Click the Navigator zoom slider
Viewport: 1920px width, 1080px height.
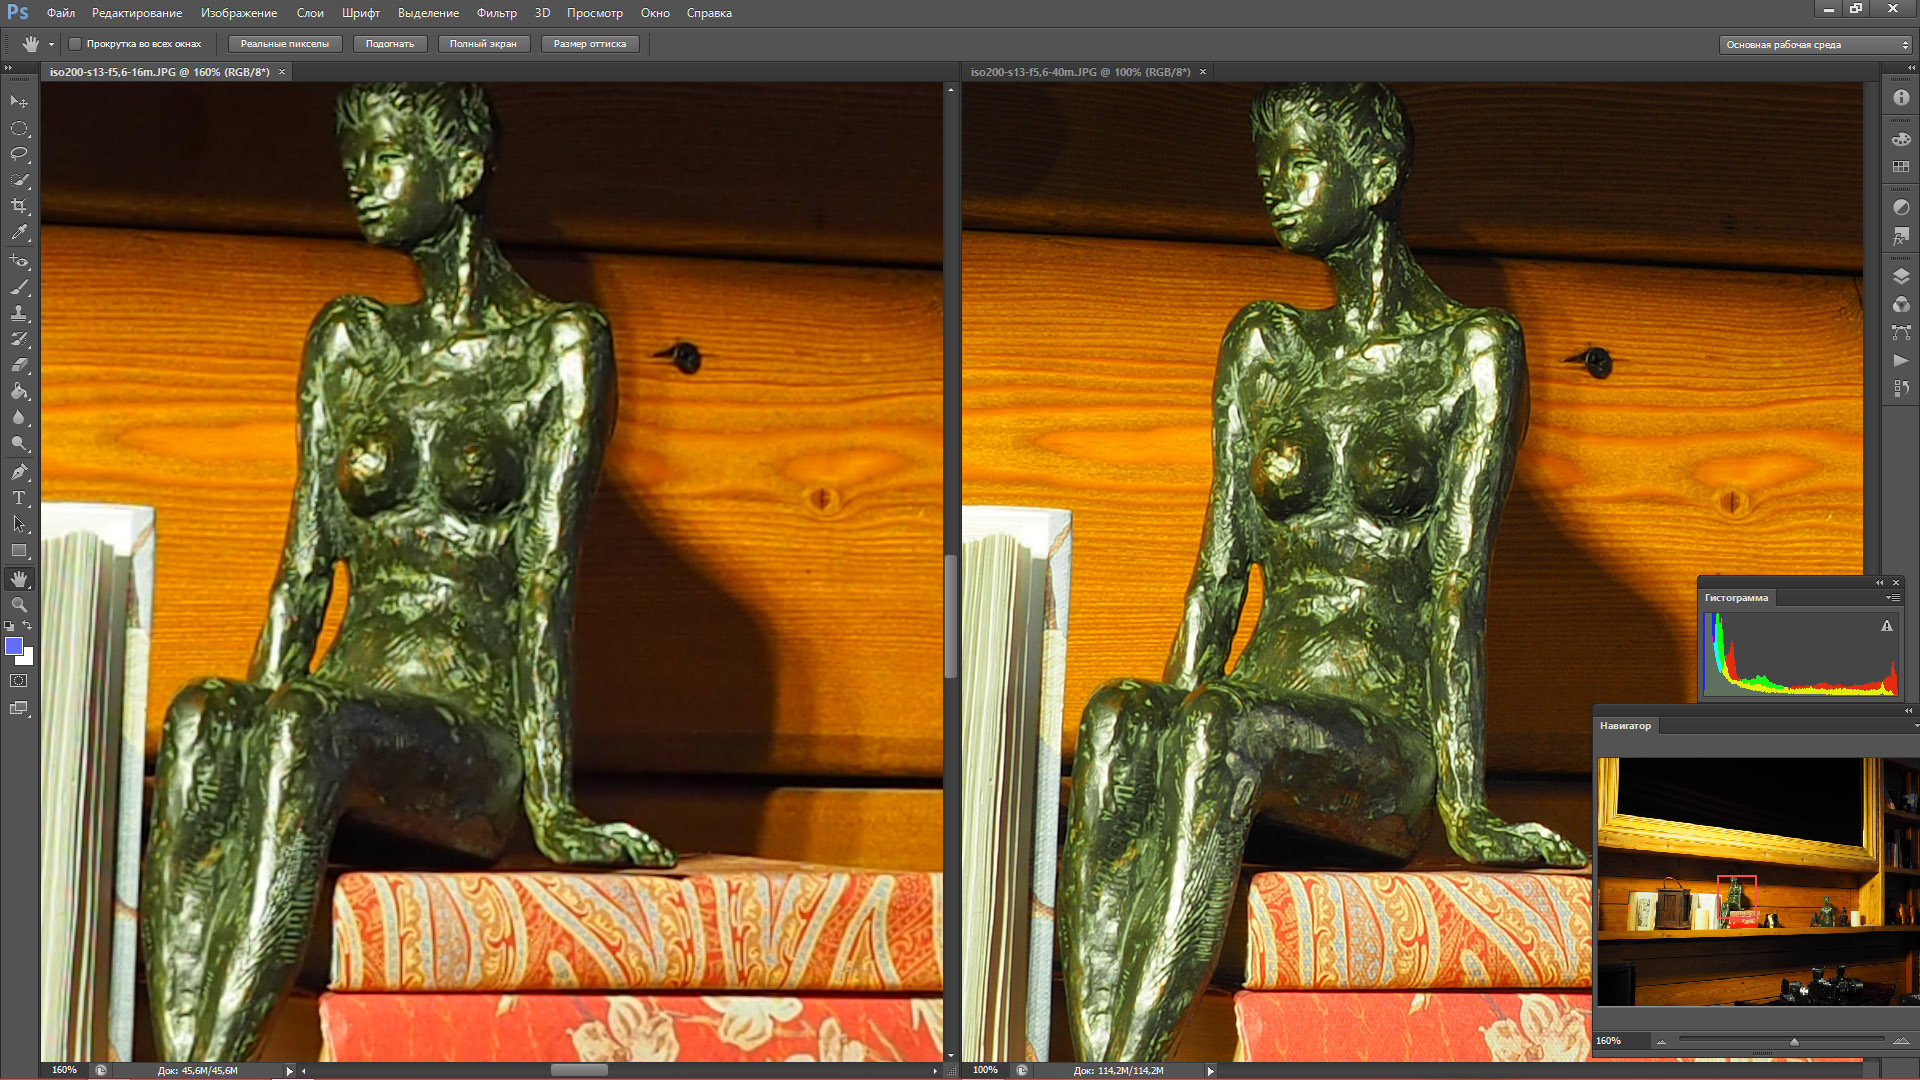1794,1041
